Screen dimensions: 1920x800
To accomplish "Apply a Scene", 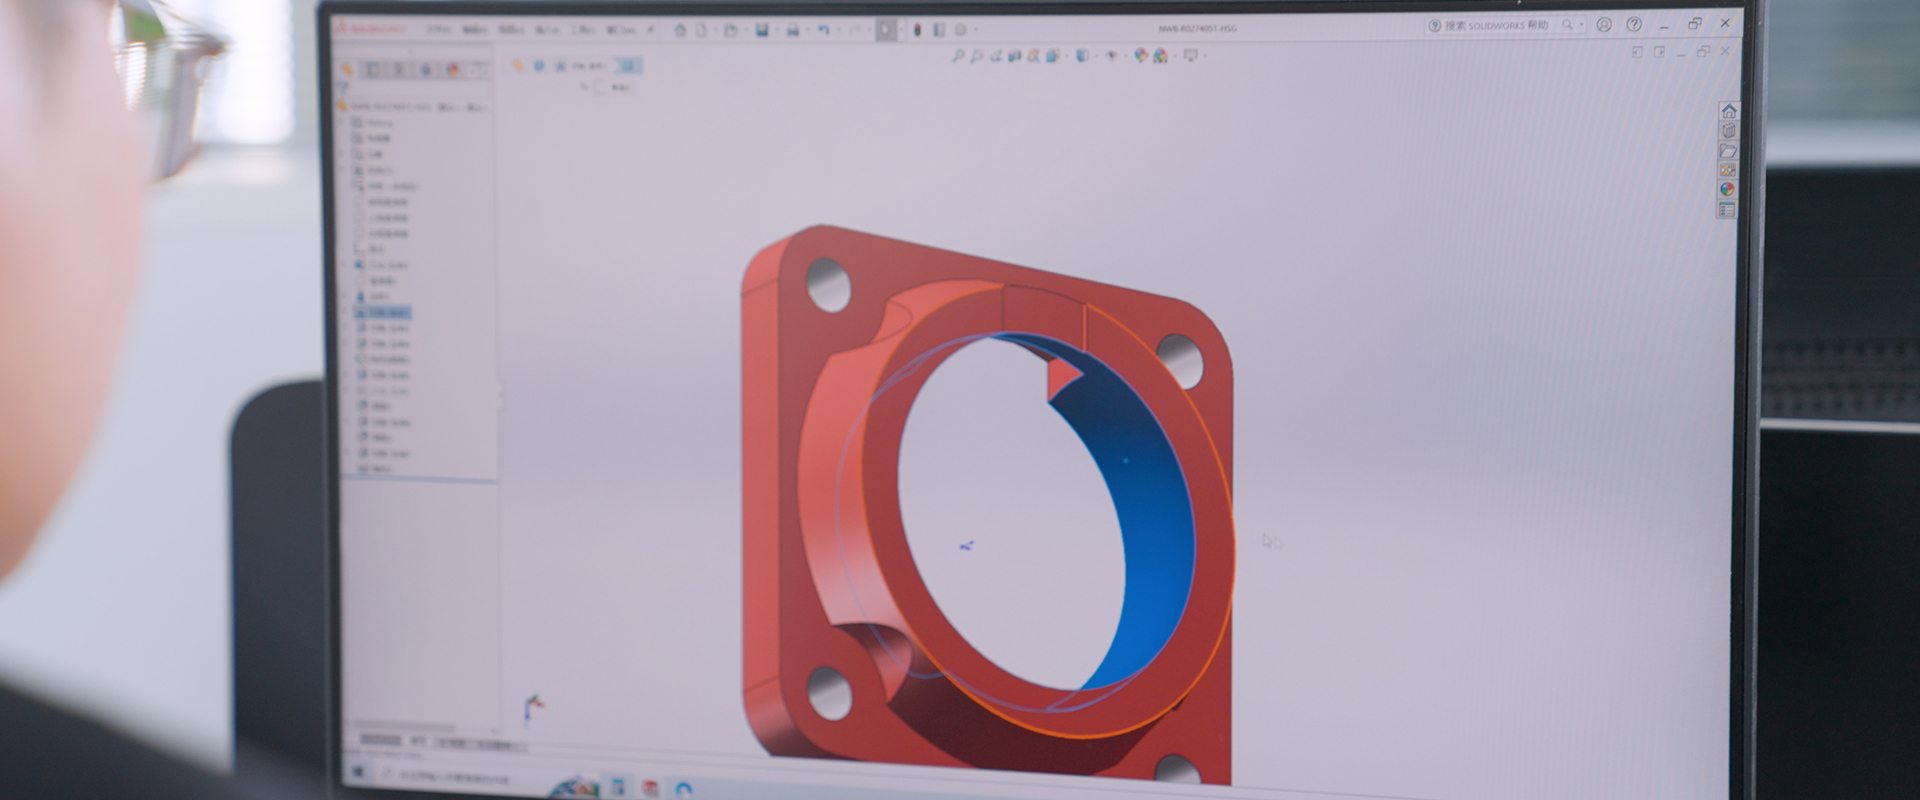I will point(1159,56).
